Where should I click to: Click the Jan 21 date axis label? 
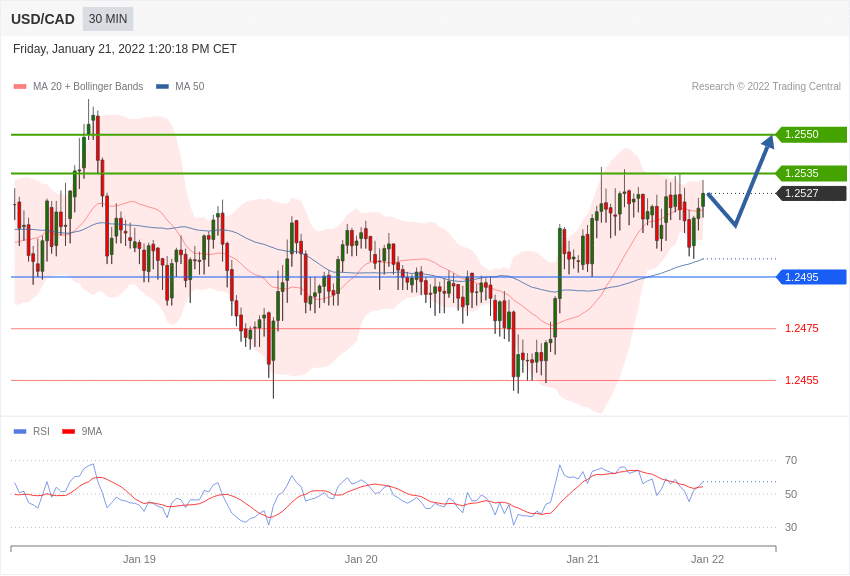(583, 559)
